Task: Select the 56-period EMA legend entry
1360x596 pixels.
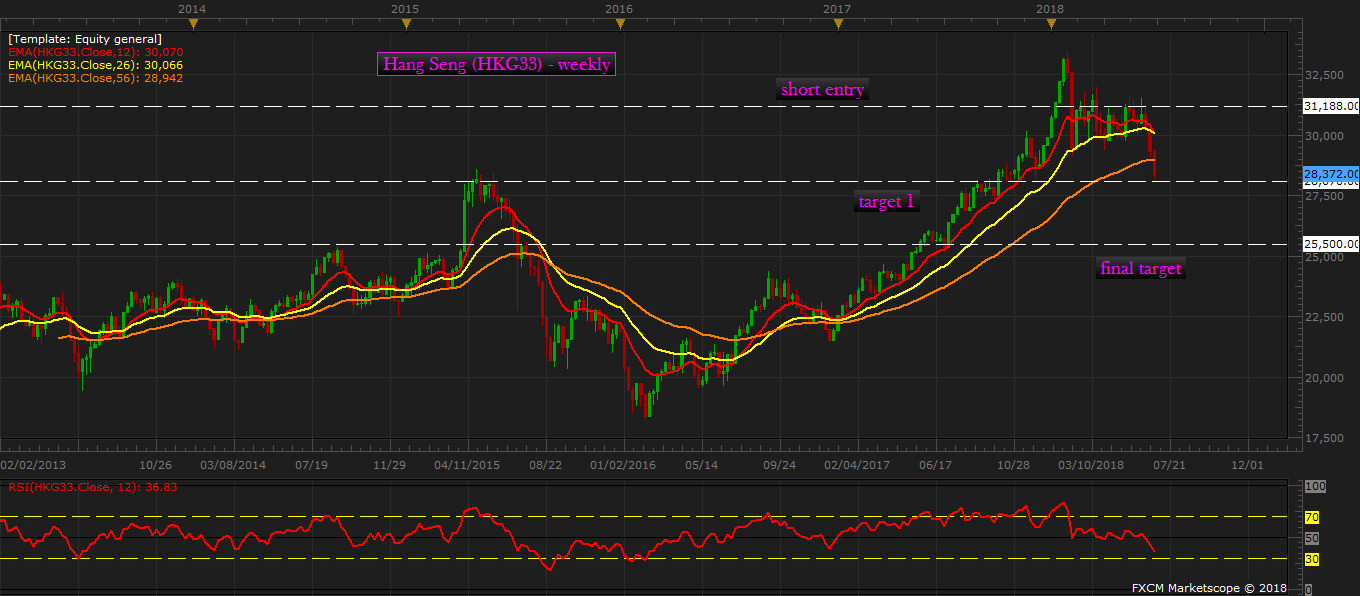Action: [96, 77]
